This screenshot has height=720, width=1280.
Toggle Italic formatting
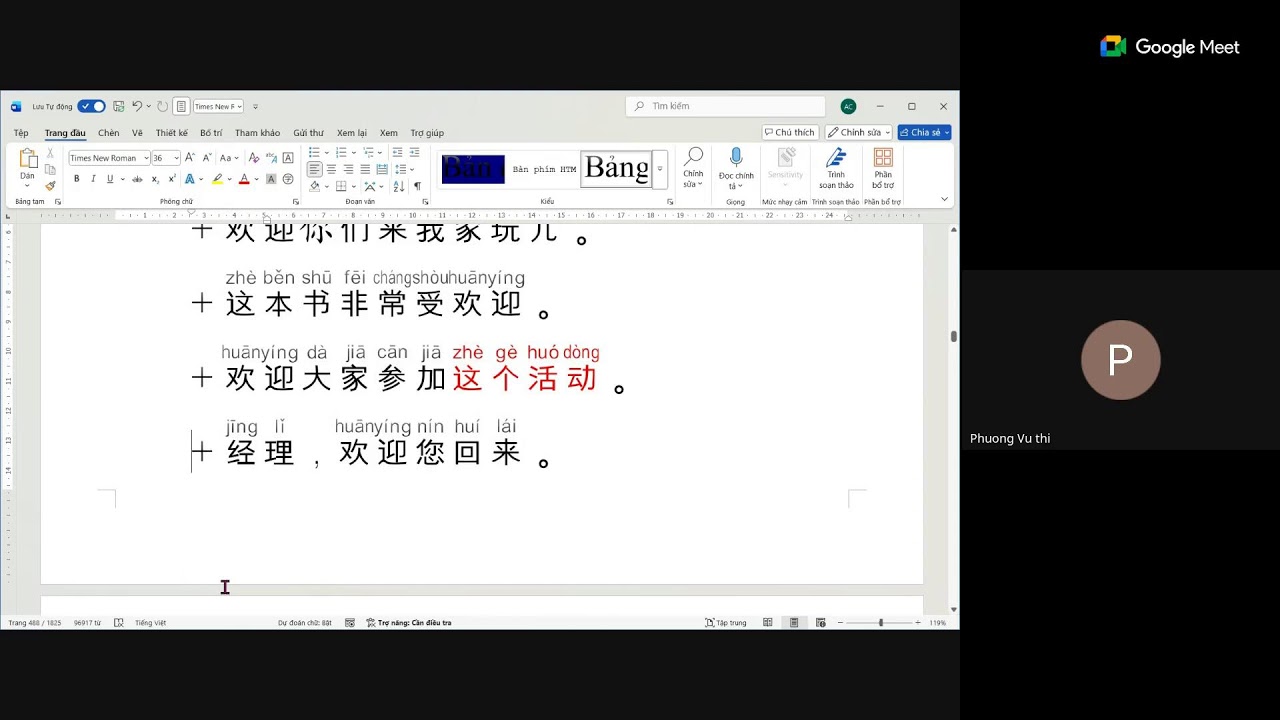click(x=93, y=179)
